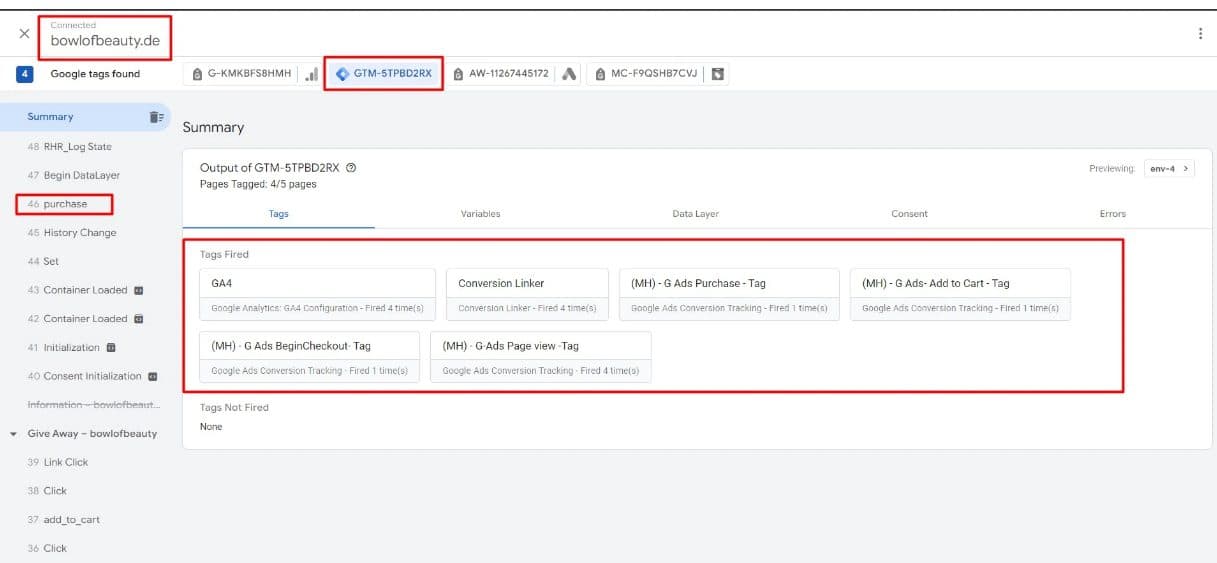The height and width of the screenshot is (563, 1217).
Task: Click the icon beside 40 Consent Initialization
Action: pyautogui.click(x=153, y=376)
